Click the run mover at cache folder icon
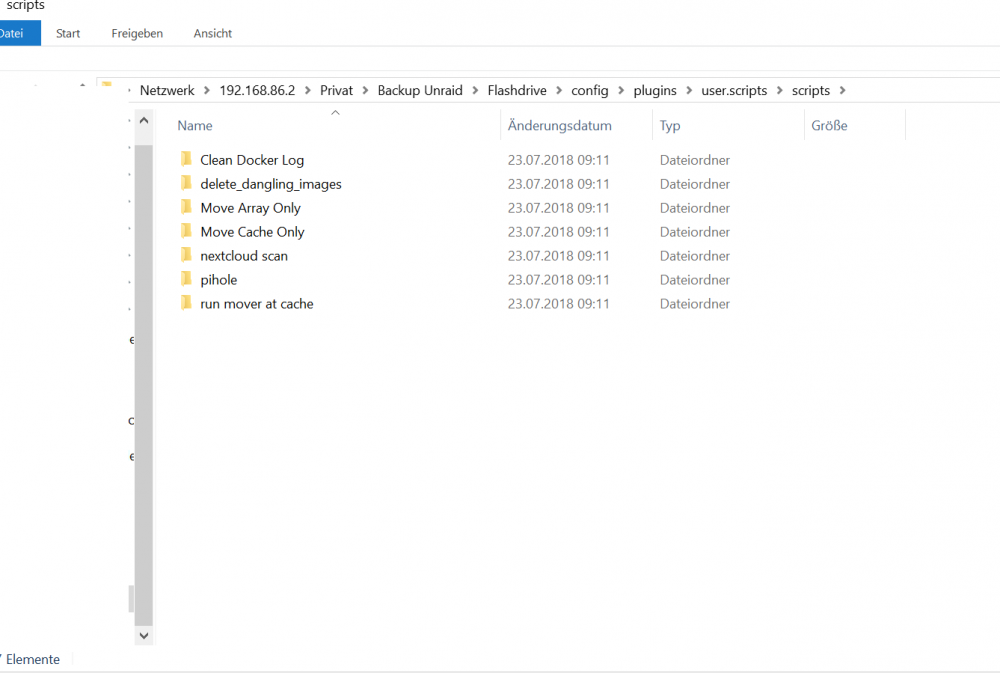Screen dimensions: 1000x673 tap(186, 302)
